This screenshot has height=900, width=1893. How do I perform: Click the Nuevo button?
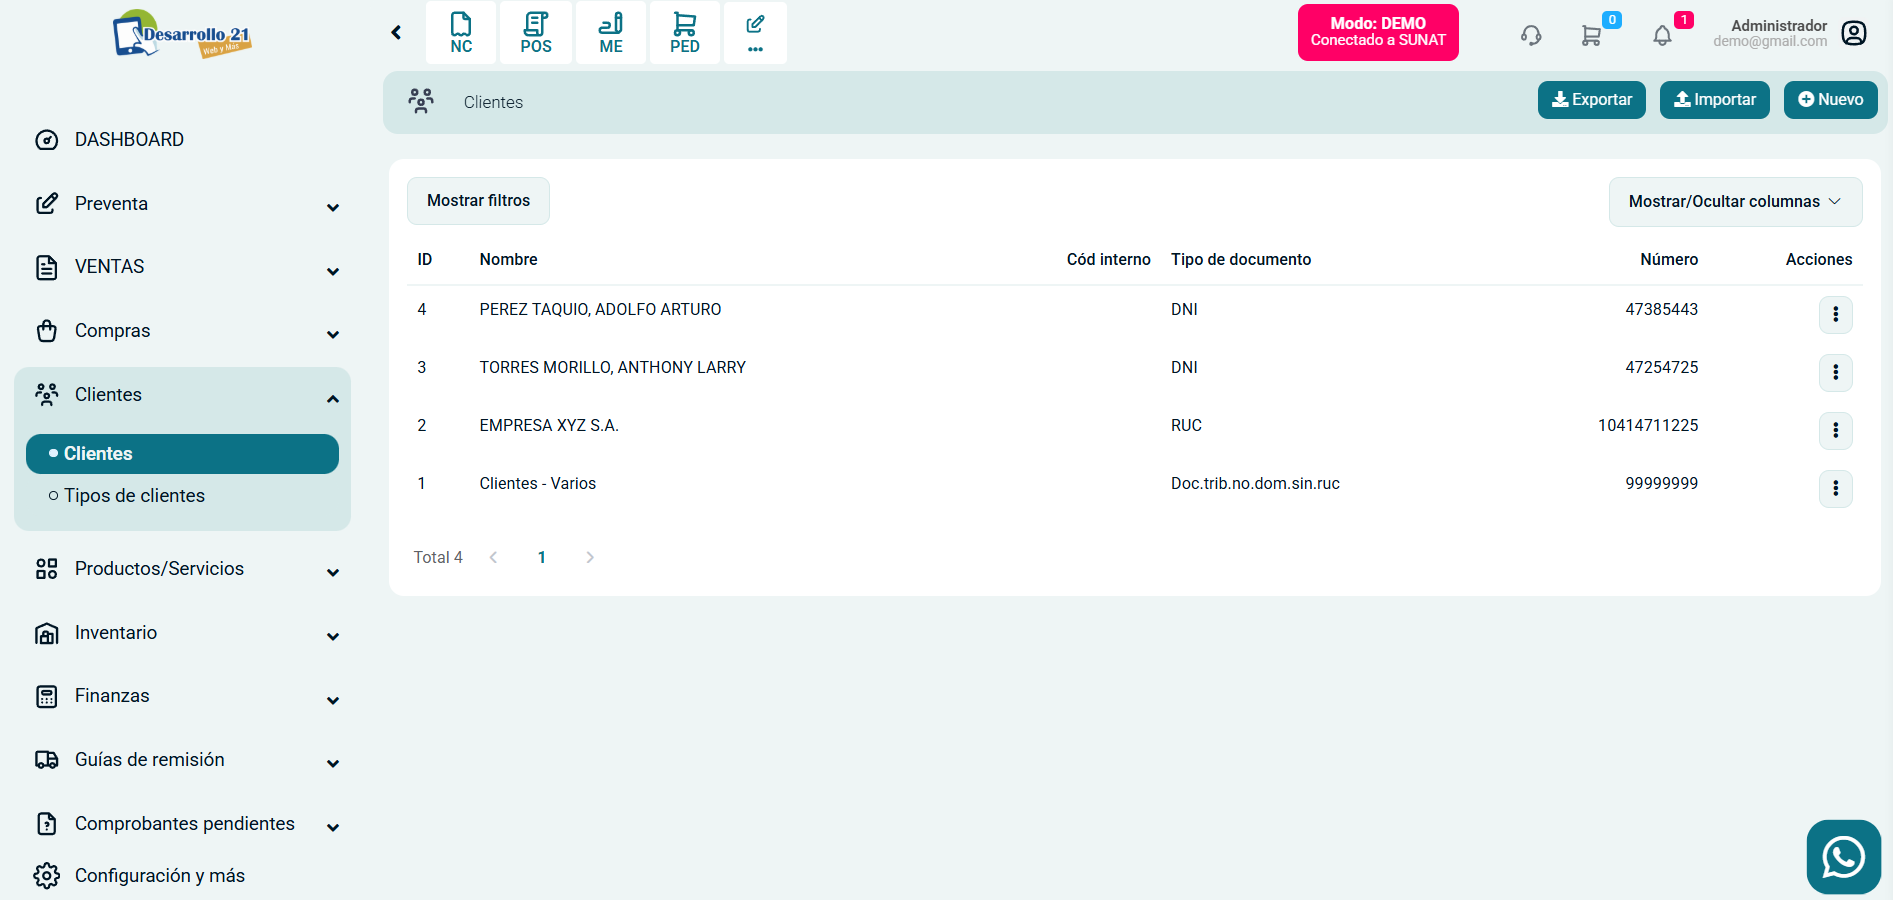(1830, 100)
